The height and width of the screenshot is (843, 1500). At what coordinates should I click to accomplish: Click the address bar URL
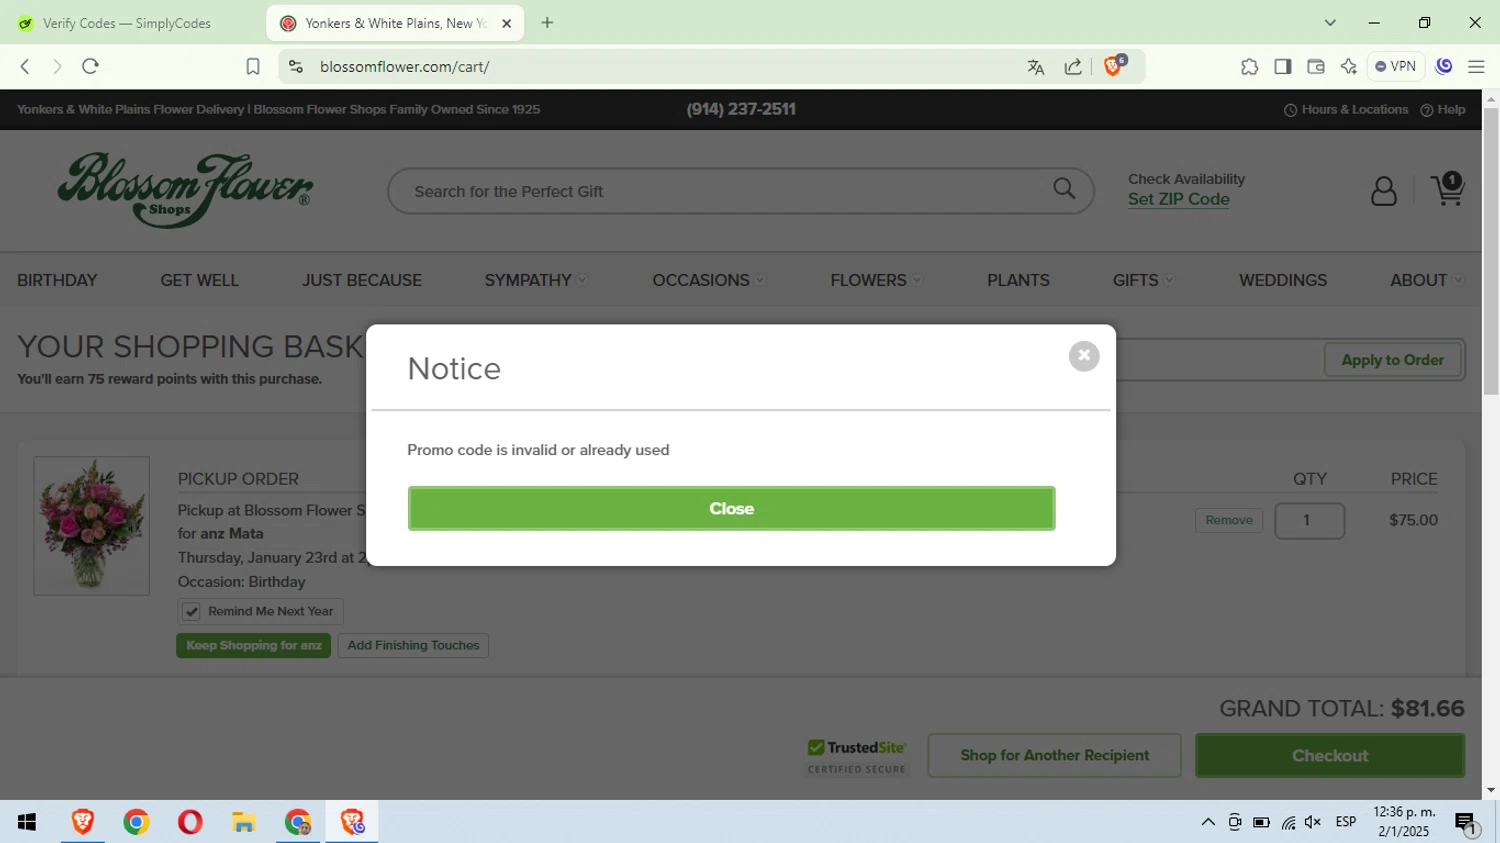click(404, 66)
